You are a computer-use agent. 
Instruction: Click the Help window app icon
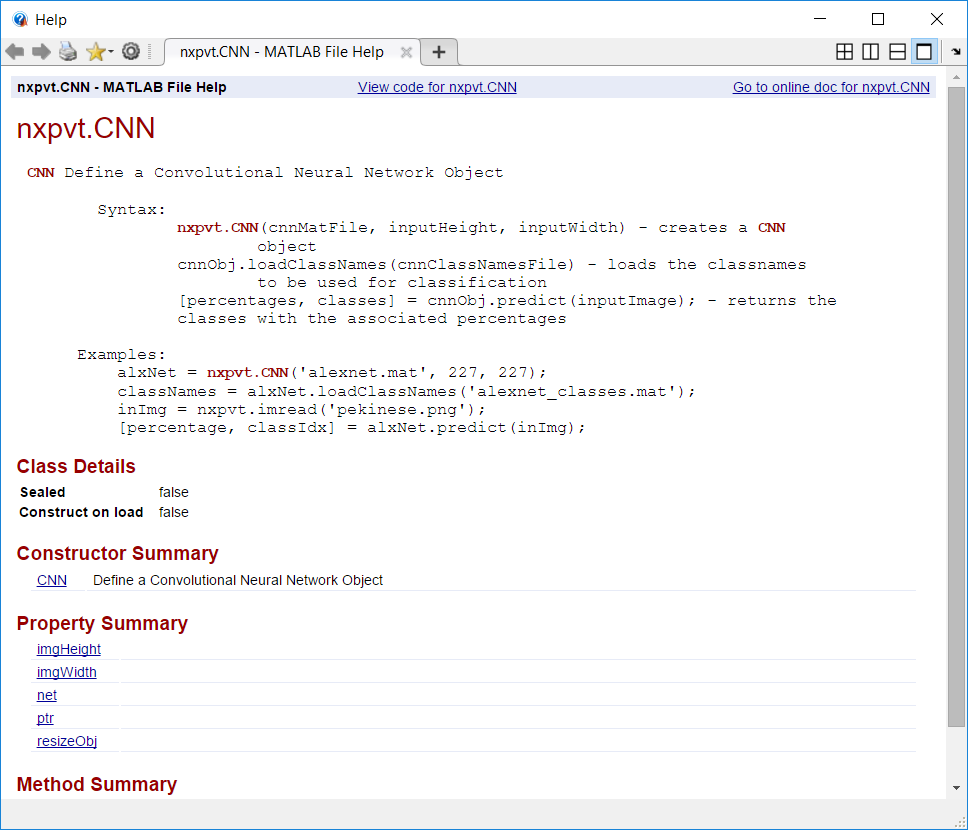(20, 20)
